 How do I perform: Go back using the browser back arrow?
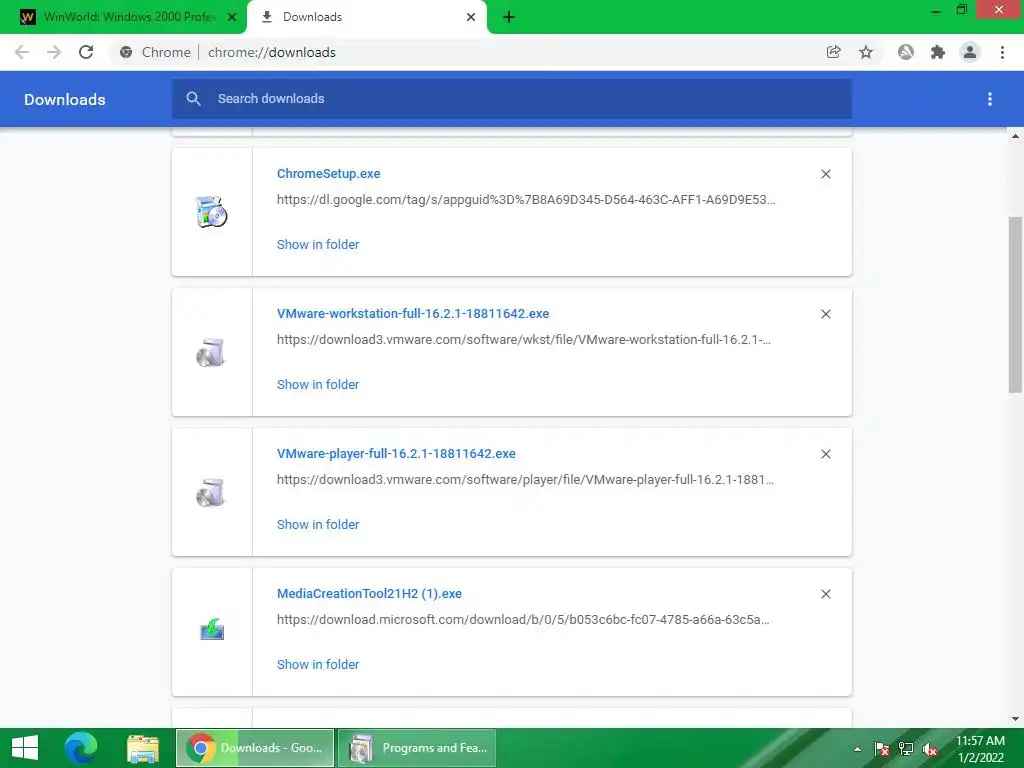22,52
